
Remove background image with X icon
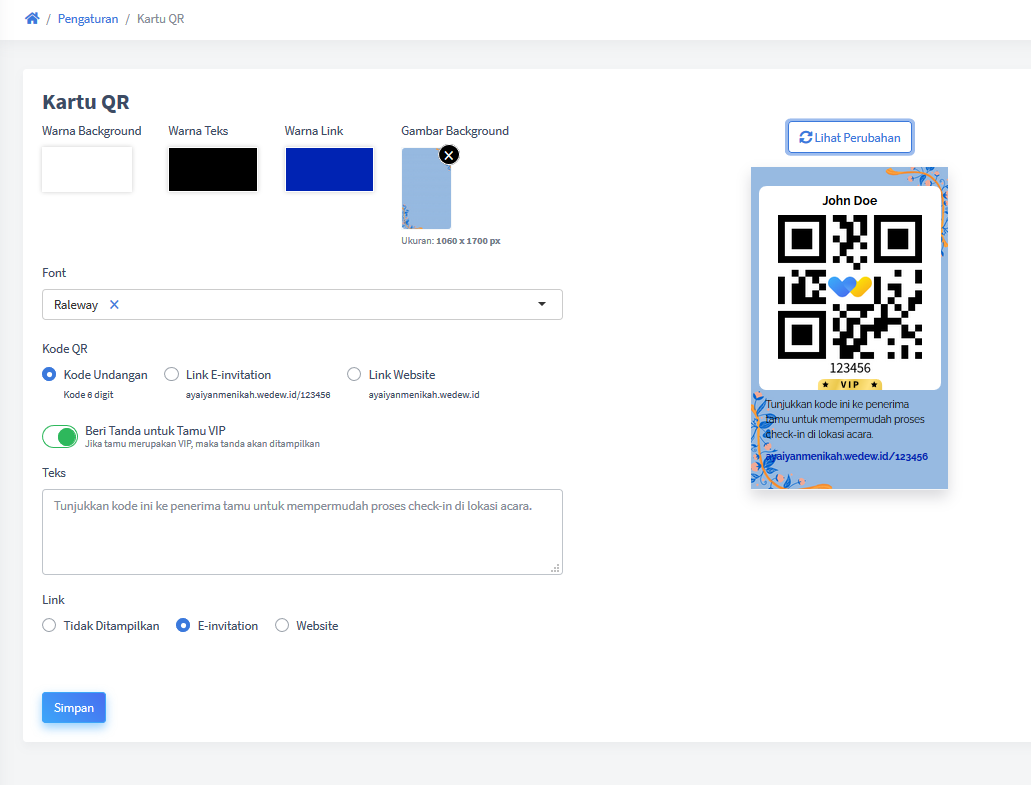coord(449,155)
